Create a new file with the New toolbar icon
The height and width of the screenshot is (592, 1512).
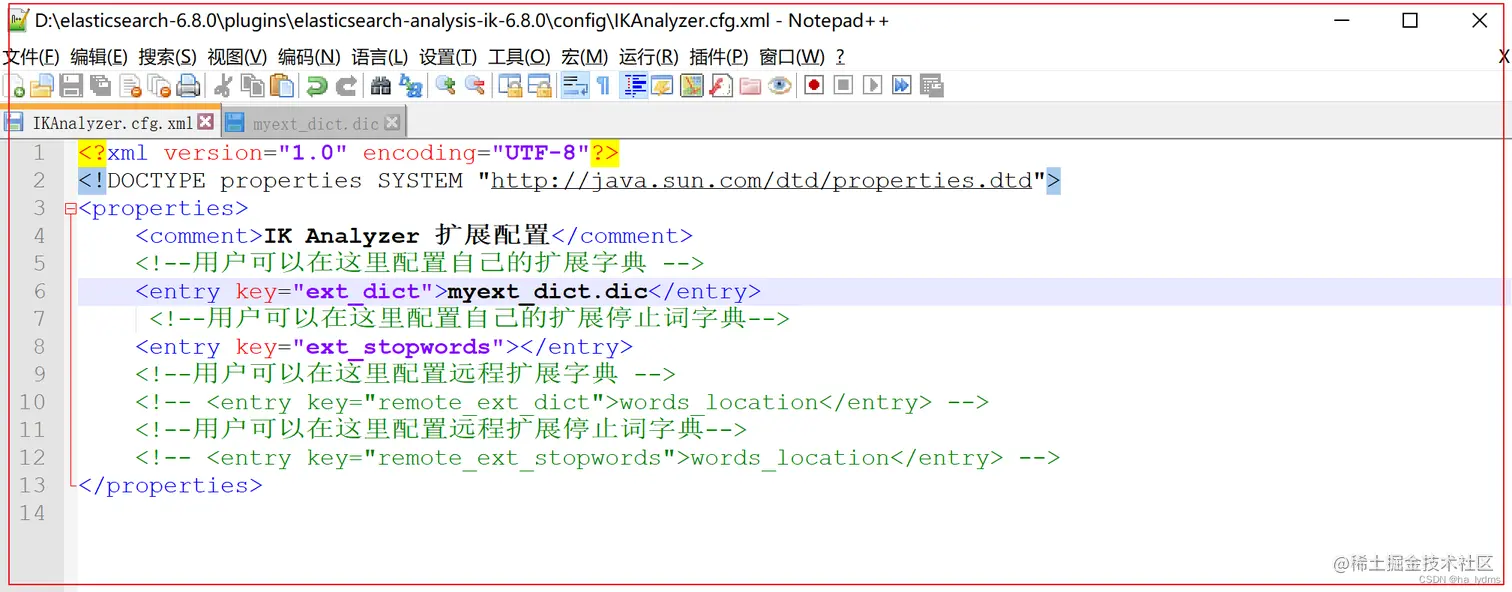(x=14, y=86)
